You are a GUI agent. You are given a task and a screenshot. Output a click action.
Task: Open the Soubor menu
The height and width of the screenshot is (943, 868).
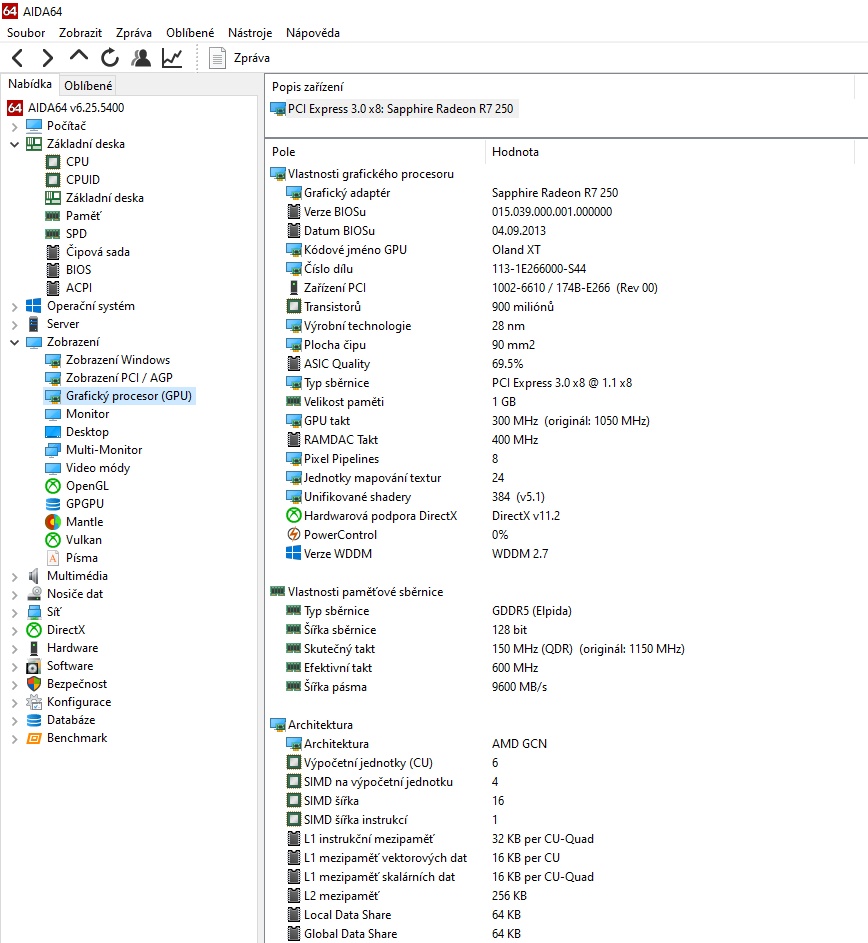click(26, 32)
